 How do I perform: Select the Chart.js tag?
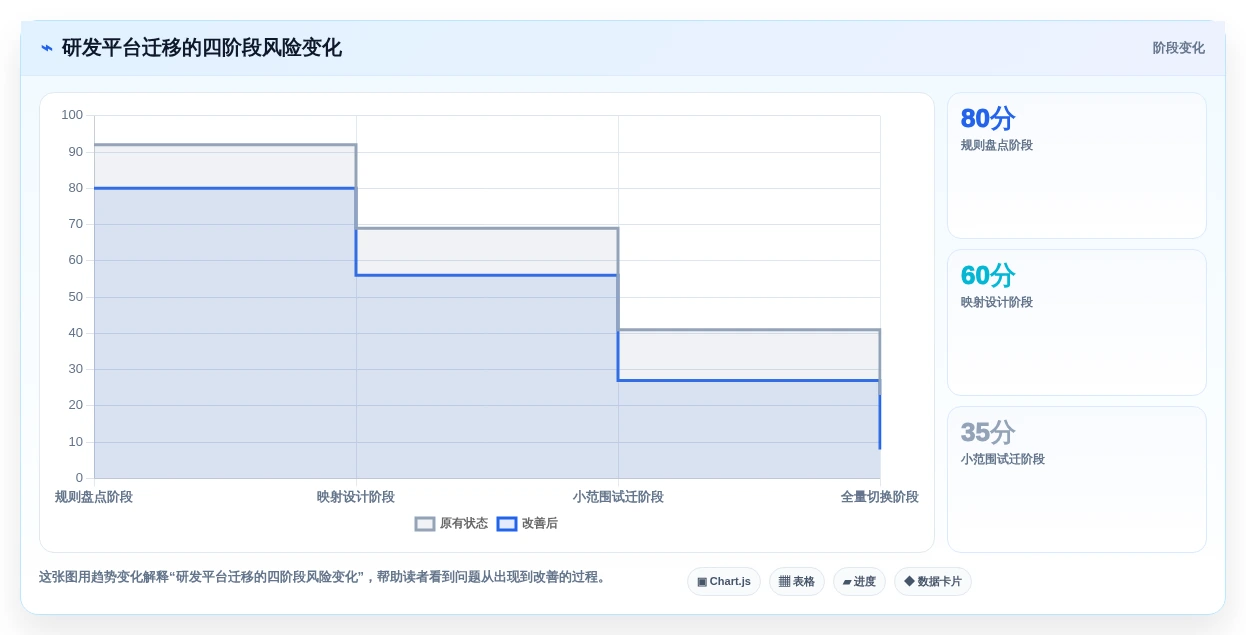click(724, 581)
